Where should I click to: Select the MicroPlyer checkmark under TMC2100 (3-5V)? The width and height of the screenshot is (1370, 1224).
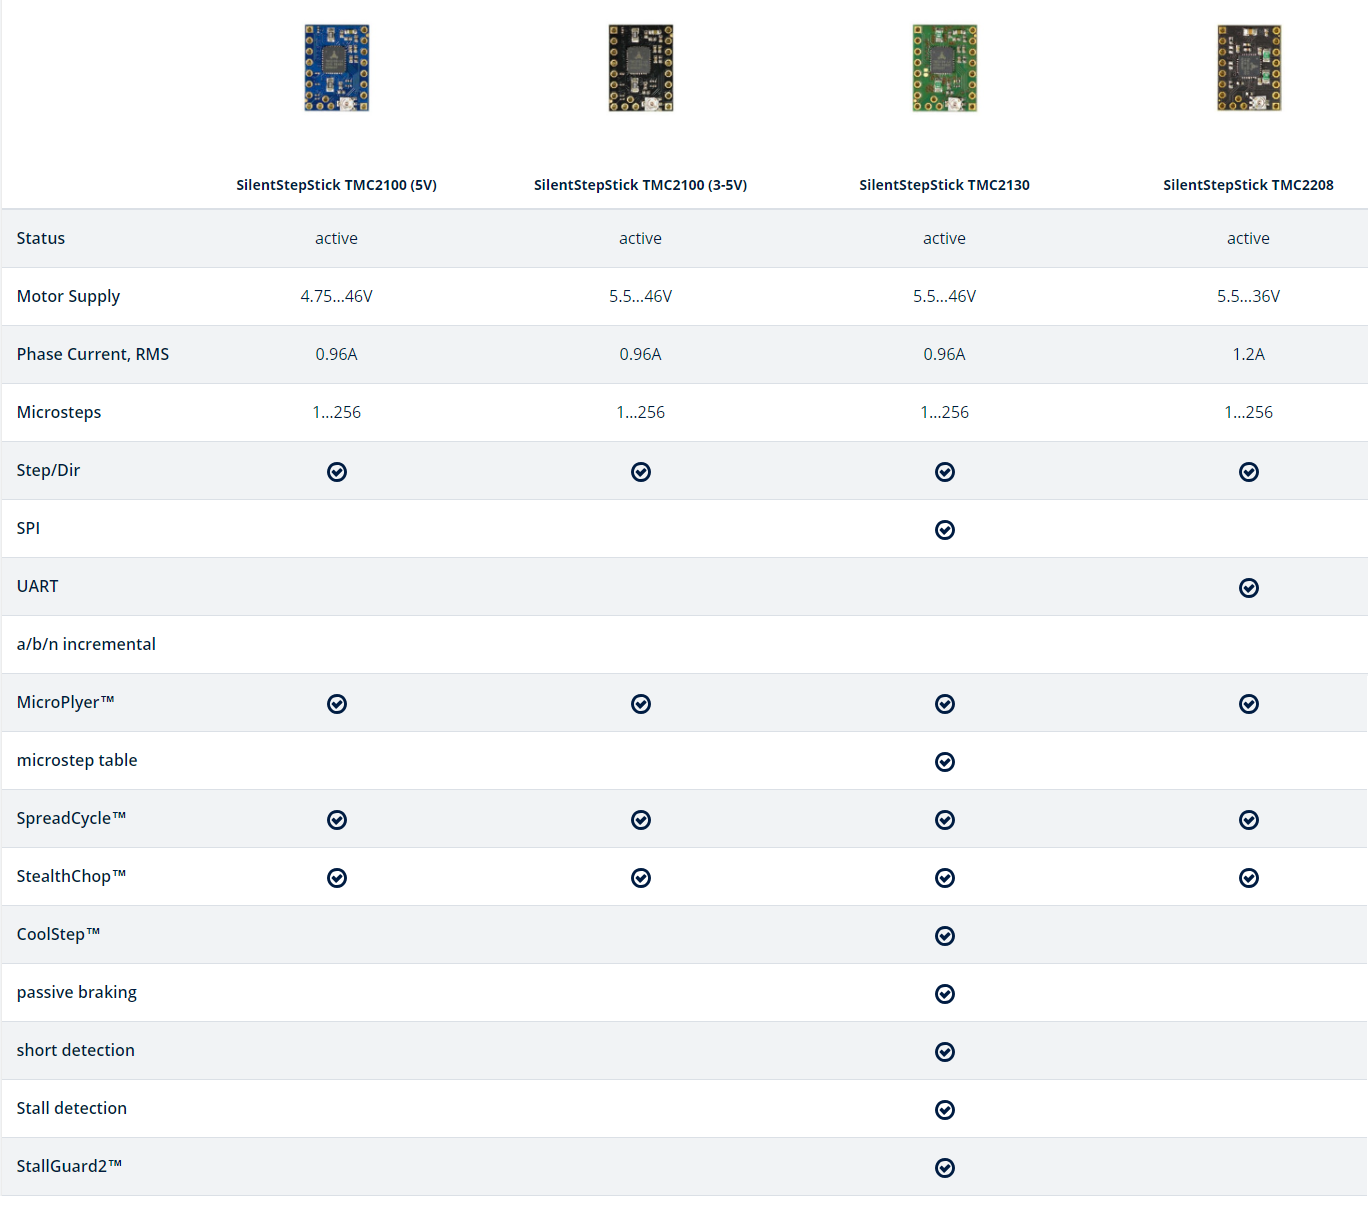640,703
